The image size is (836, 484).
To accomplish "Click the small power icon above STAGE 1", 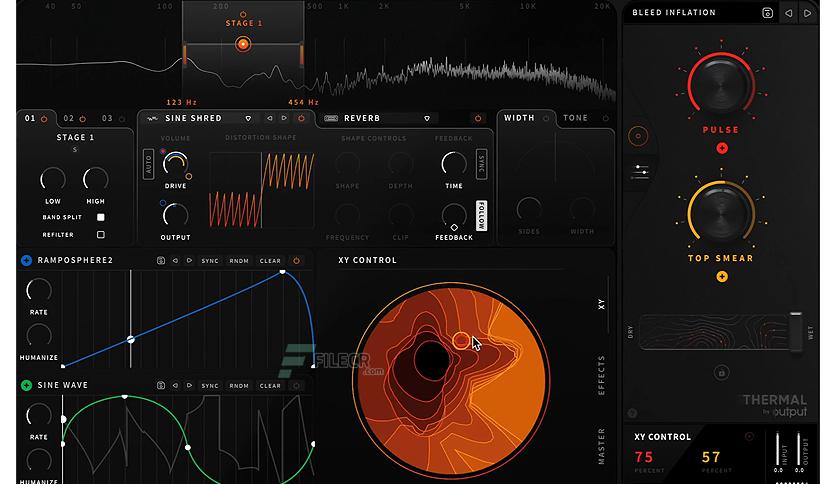I will (243, 14).
